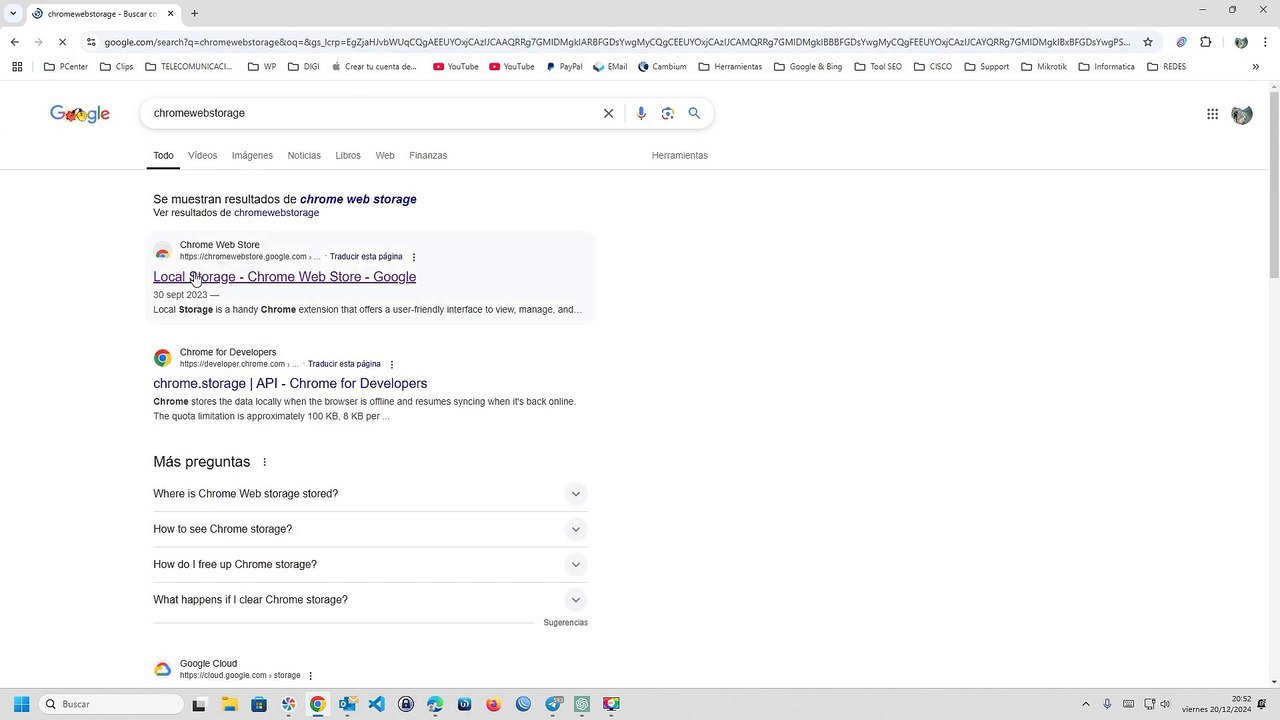Translate the Chrome Web Store result page

click(366, 257)
